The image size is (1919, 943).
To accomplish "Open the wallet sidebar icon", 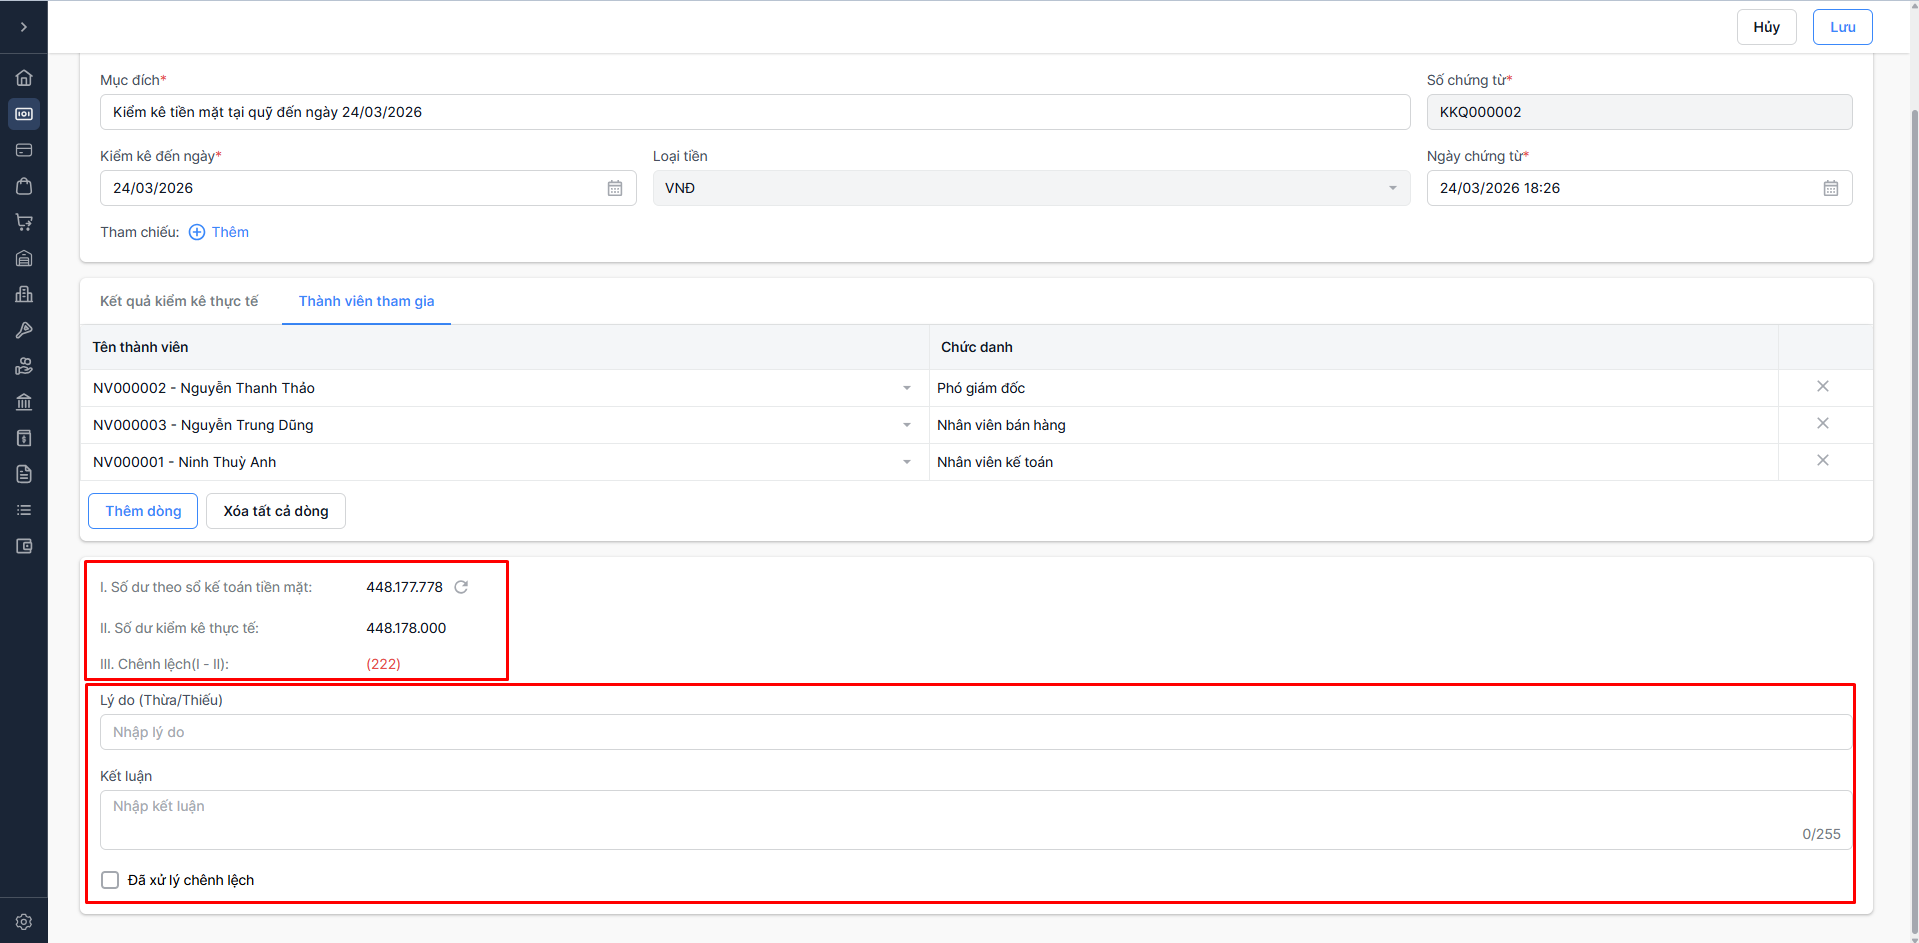I will tap(24, 546).
